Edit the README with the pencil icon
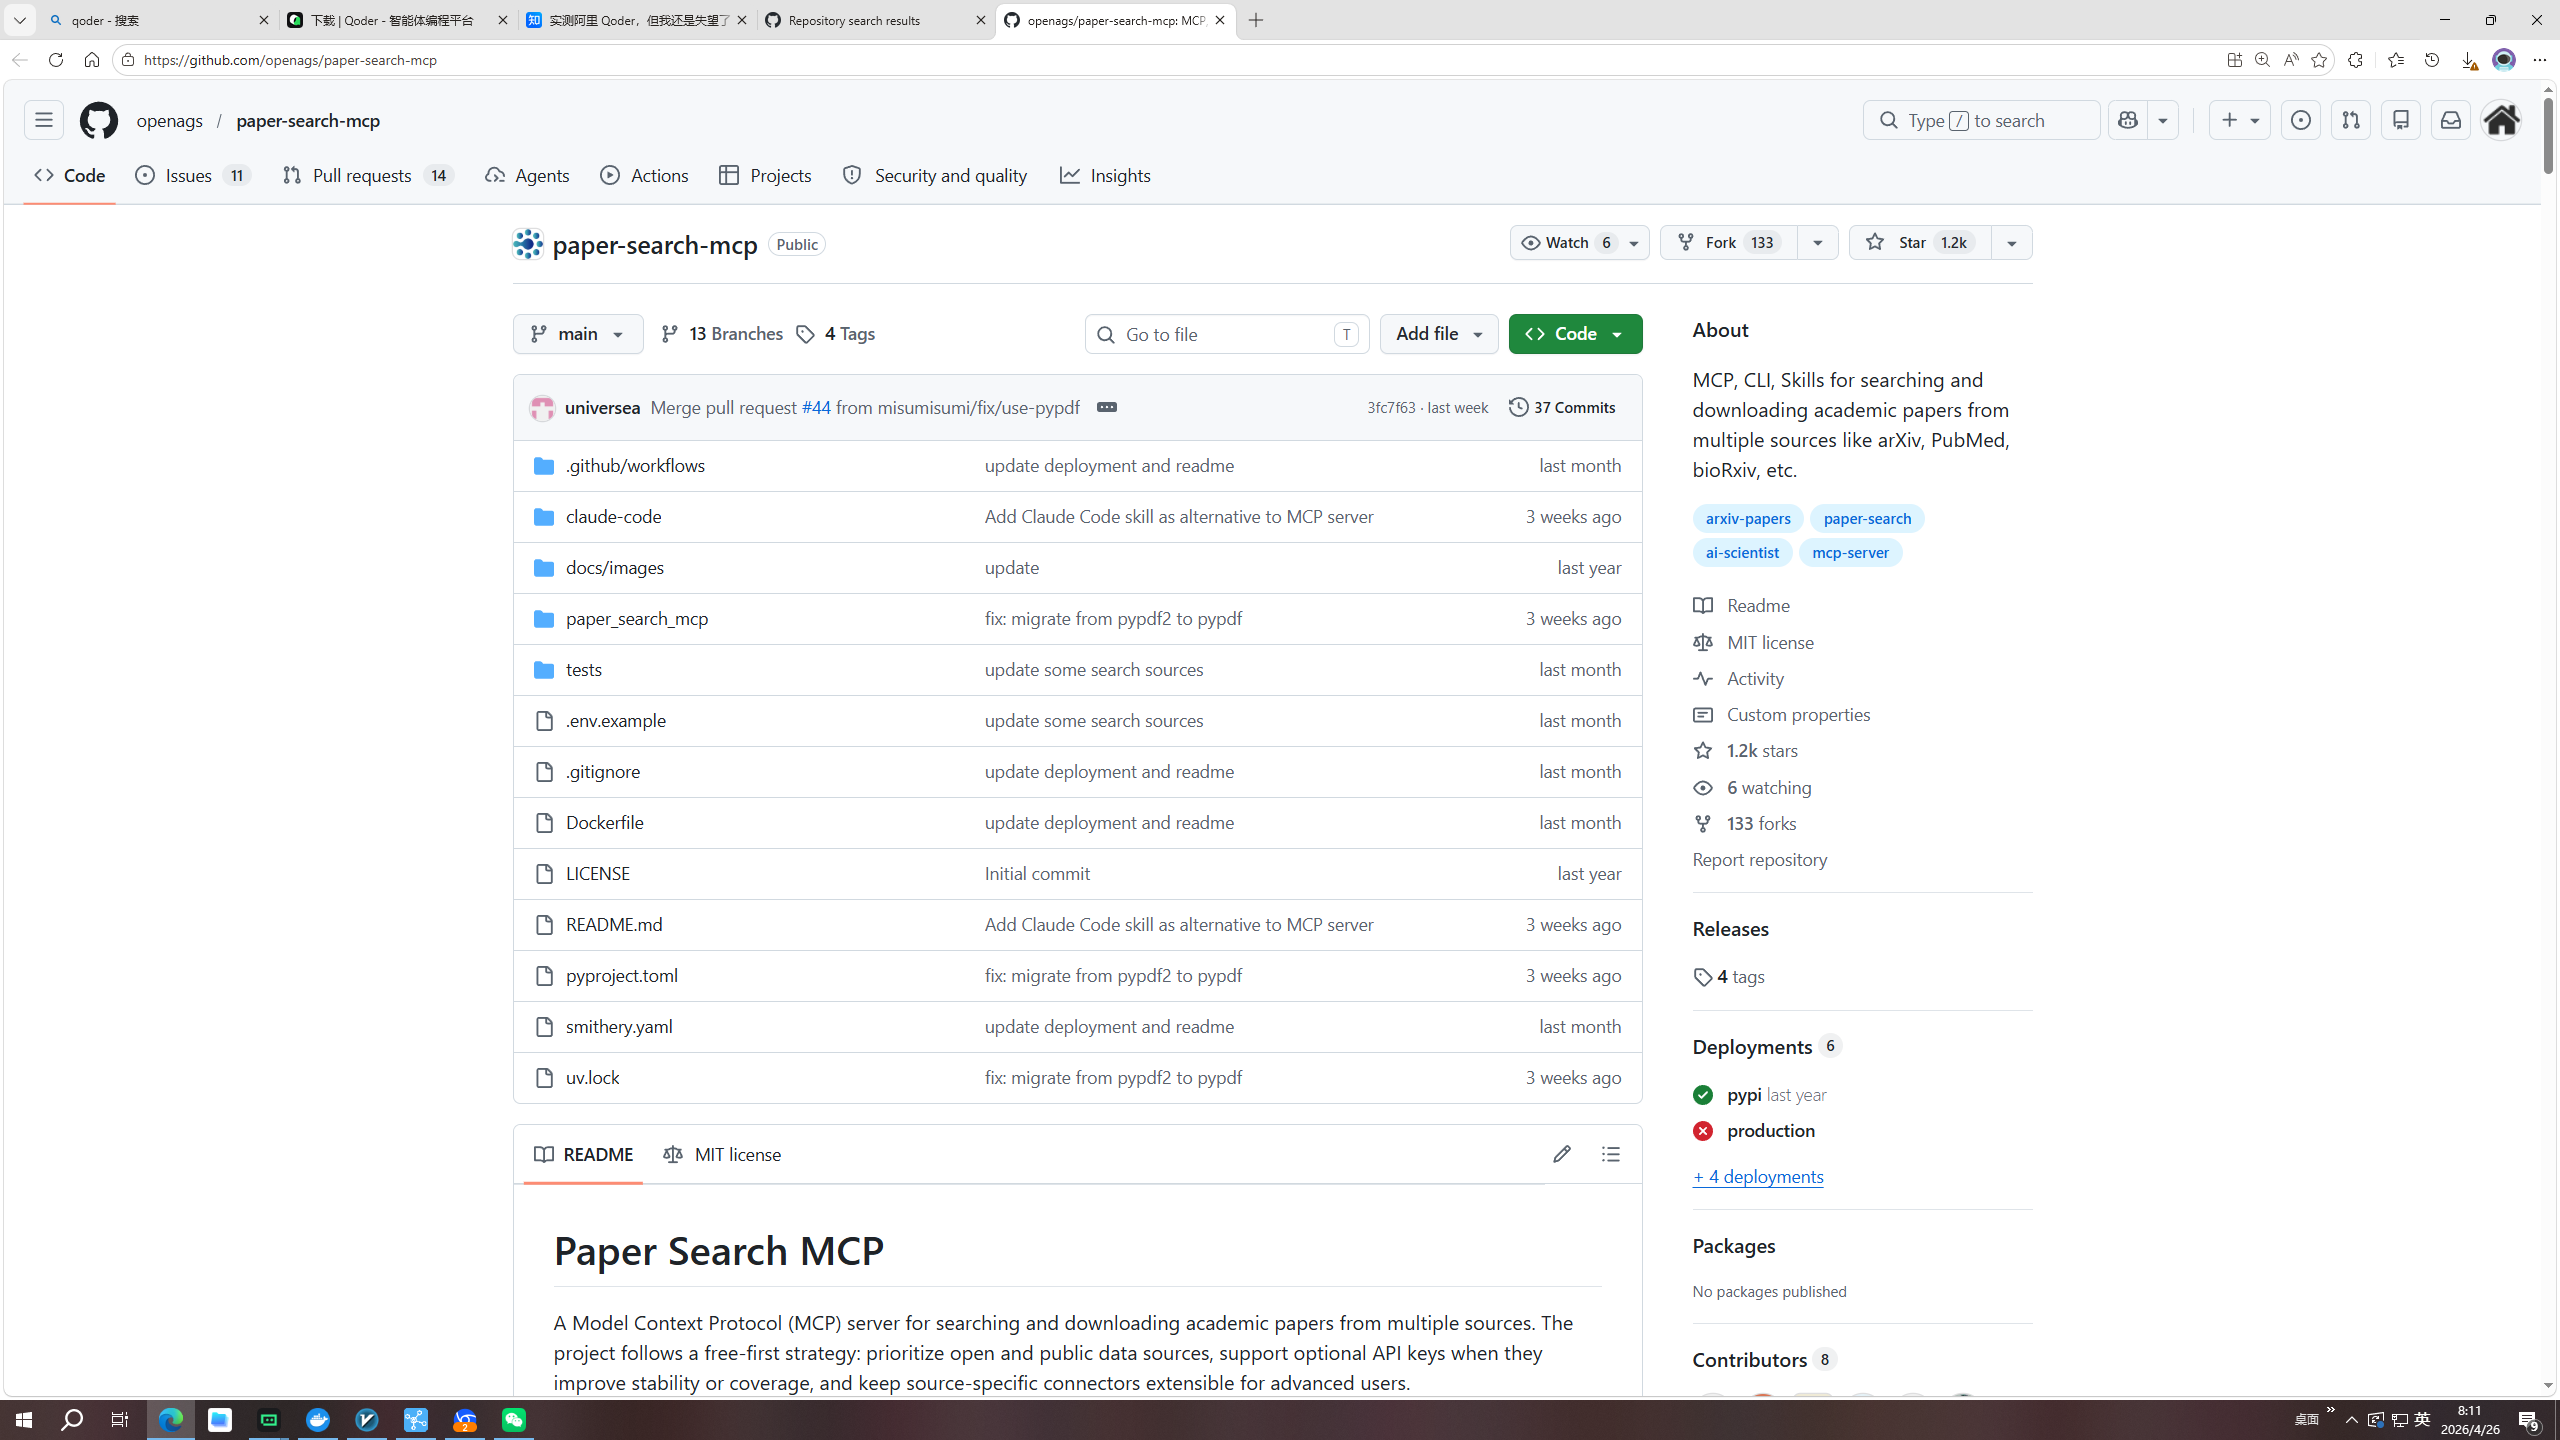Viewport: 2560px width, 1440px height. tap(1561, 1154)
